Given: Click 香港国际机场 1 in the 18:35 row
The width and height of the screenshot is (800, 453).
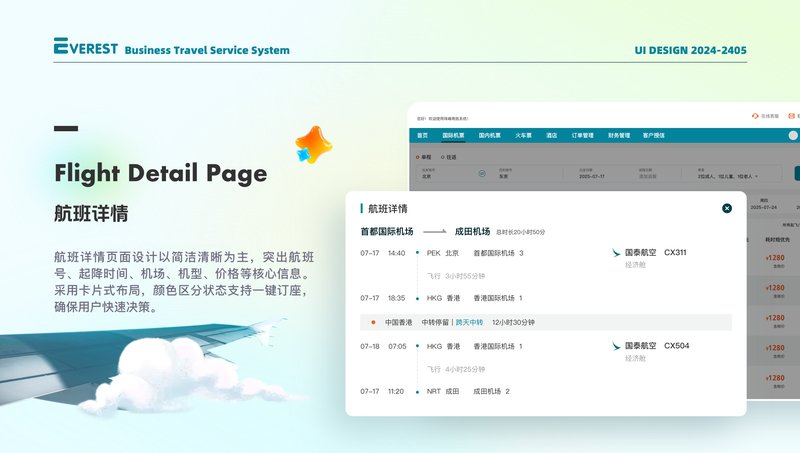Looking at the screenshot, I should [x=498, y=298].
